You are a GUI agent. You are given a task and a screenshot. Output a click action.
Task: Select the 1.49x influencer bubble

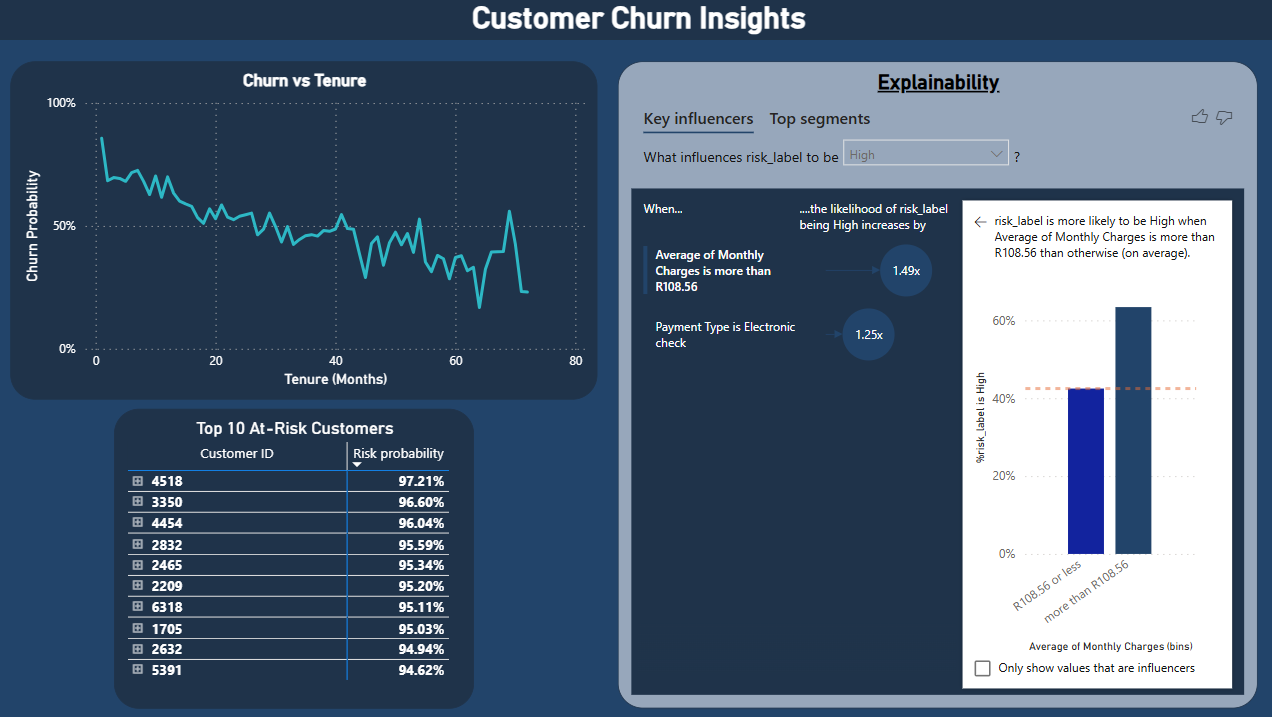pos(906,270)
